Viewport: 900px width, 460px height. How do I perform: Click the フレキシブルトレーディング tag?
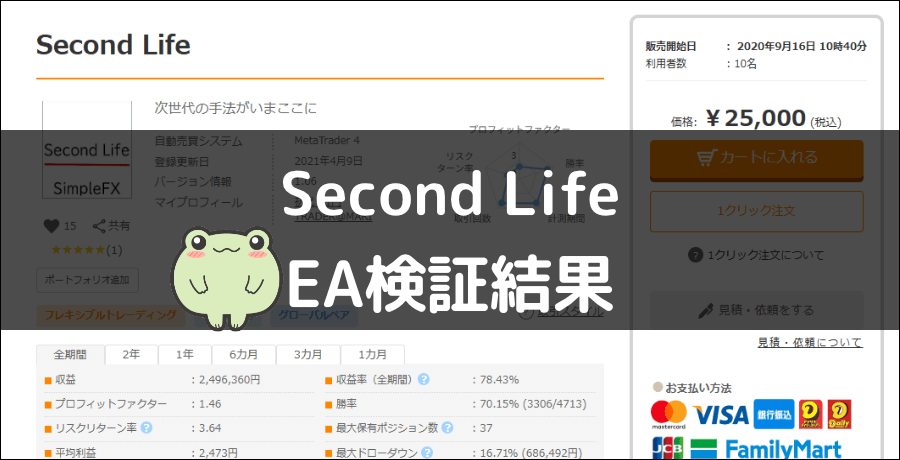coord(111,315)
